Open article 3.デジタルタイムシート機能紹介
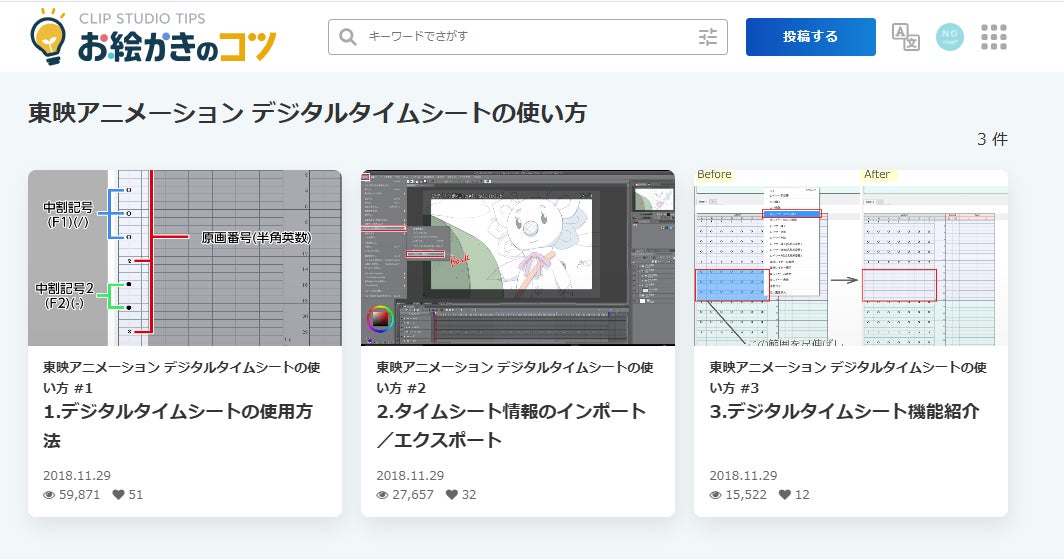 click(844, 411)
